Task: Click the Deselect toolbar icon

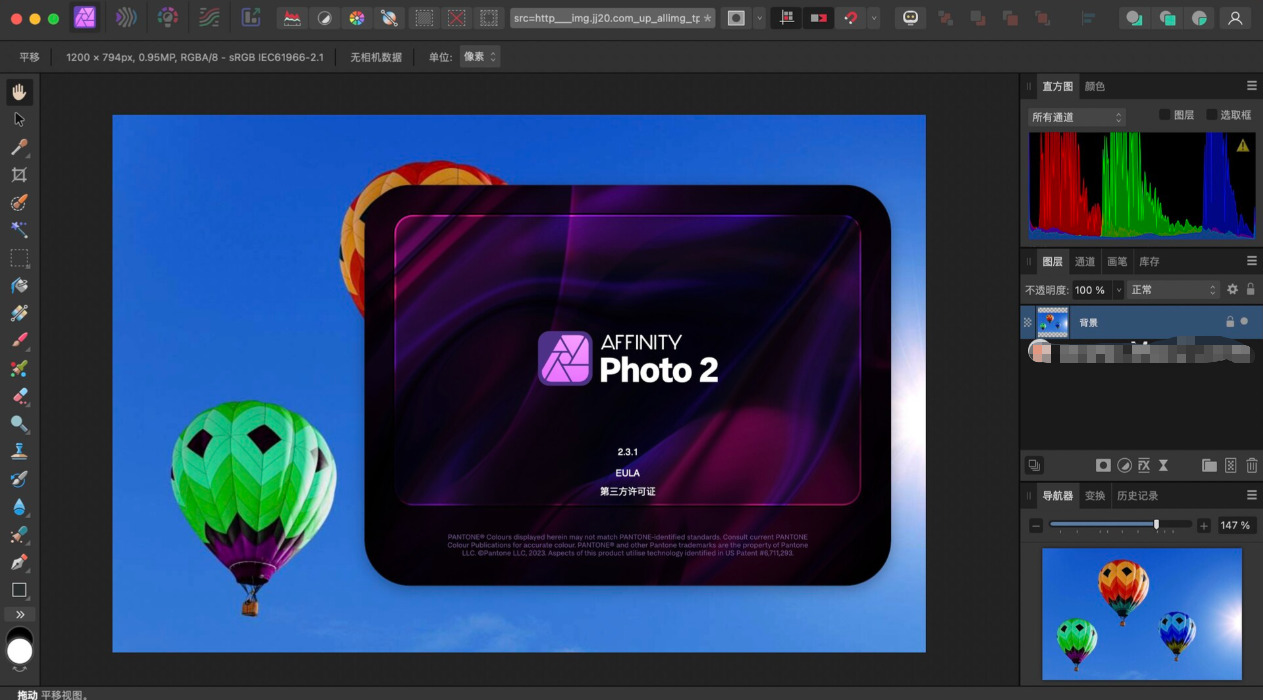Action: pyautogui.click(x=457, y=18)
